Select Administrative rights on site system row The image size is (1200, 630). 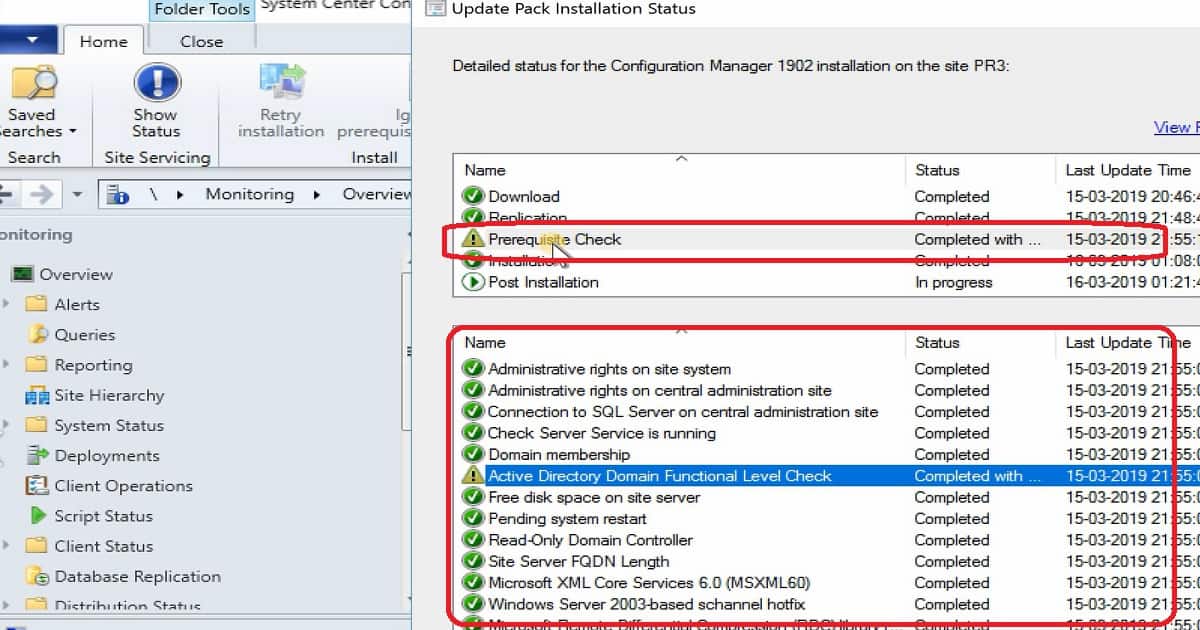coord(827,369)
